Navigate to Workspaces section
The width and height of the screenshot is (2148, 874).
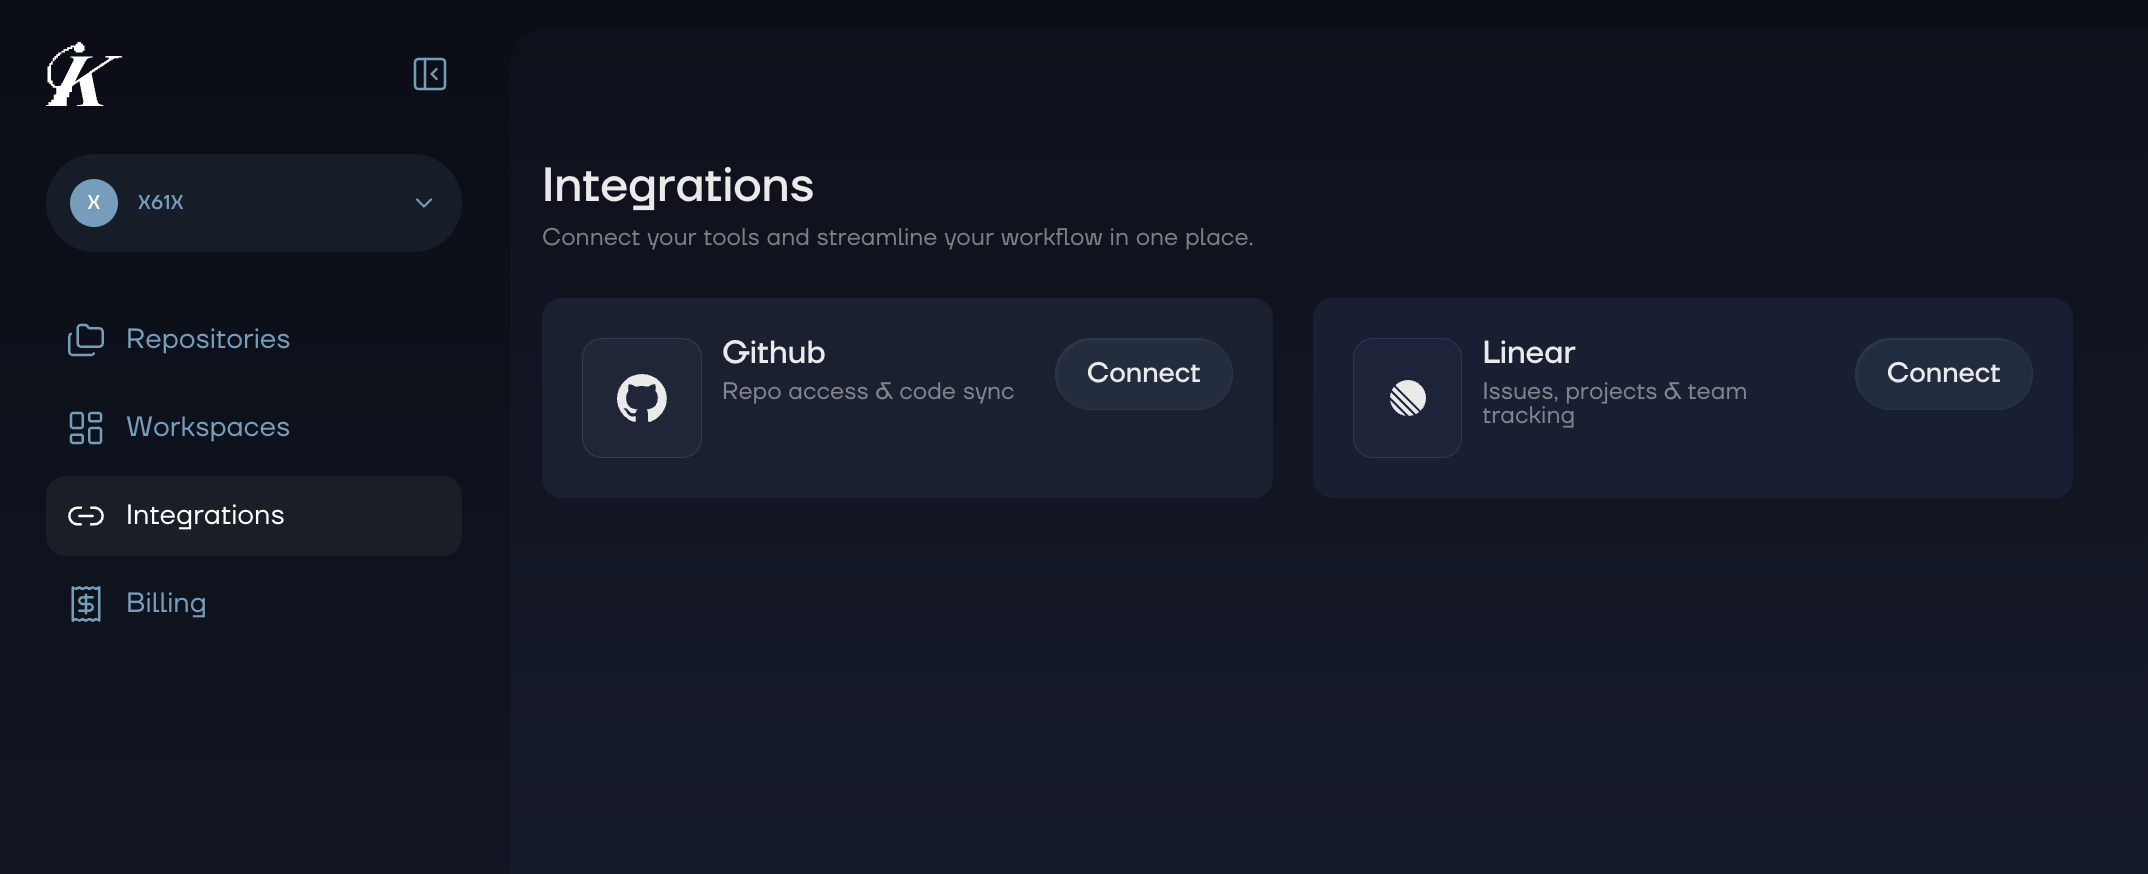(x=206, y=427)
